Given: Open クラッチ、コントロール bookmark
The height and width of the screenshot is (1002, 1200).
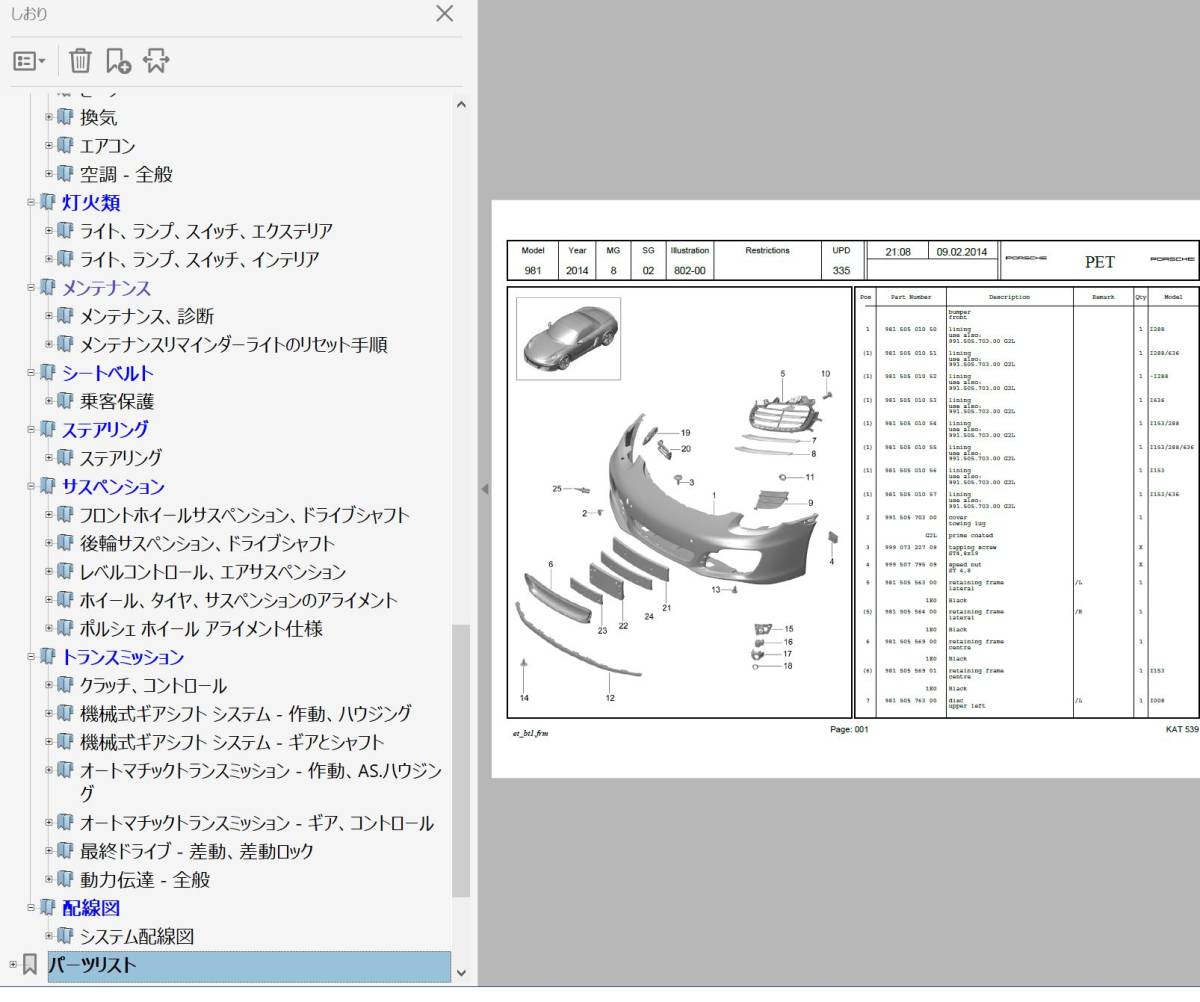Looking at the screenshot, I should 153,686.
